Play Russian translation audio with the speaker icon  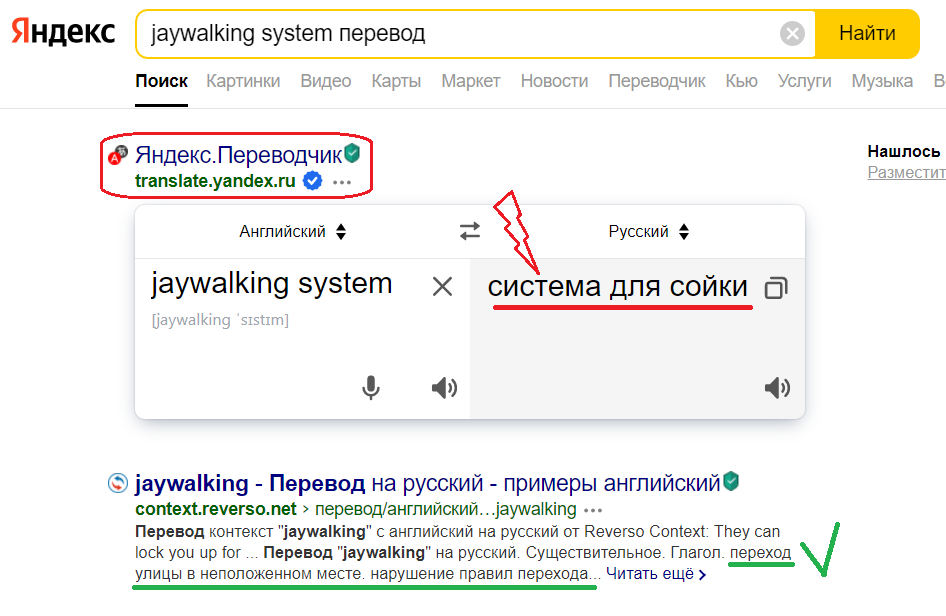point(777,387)
